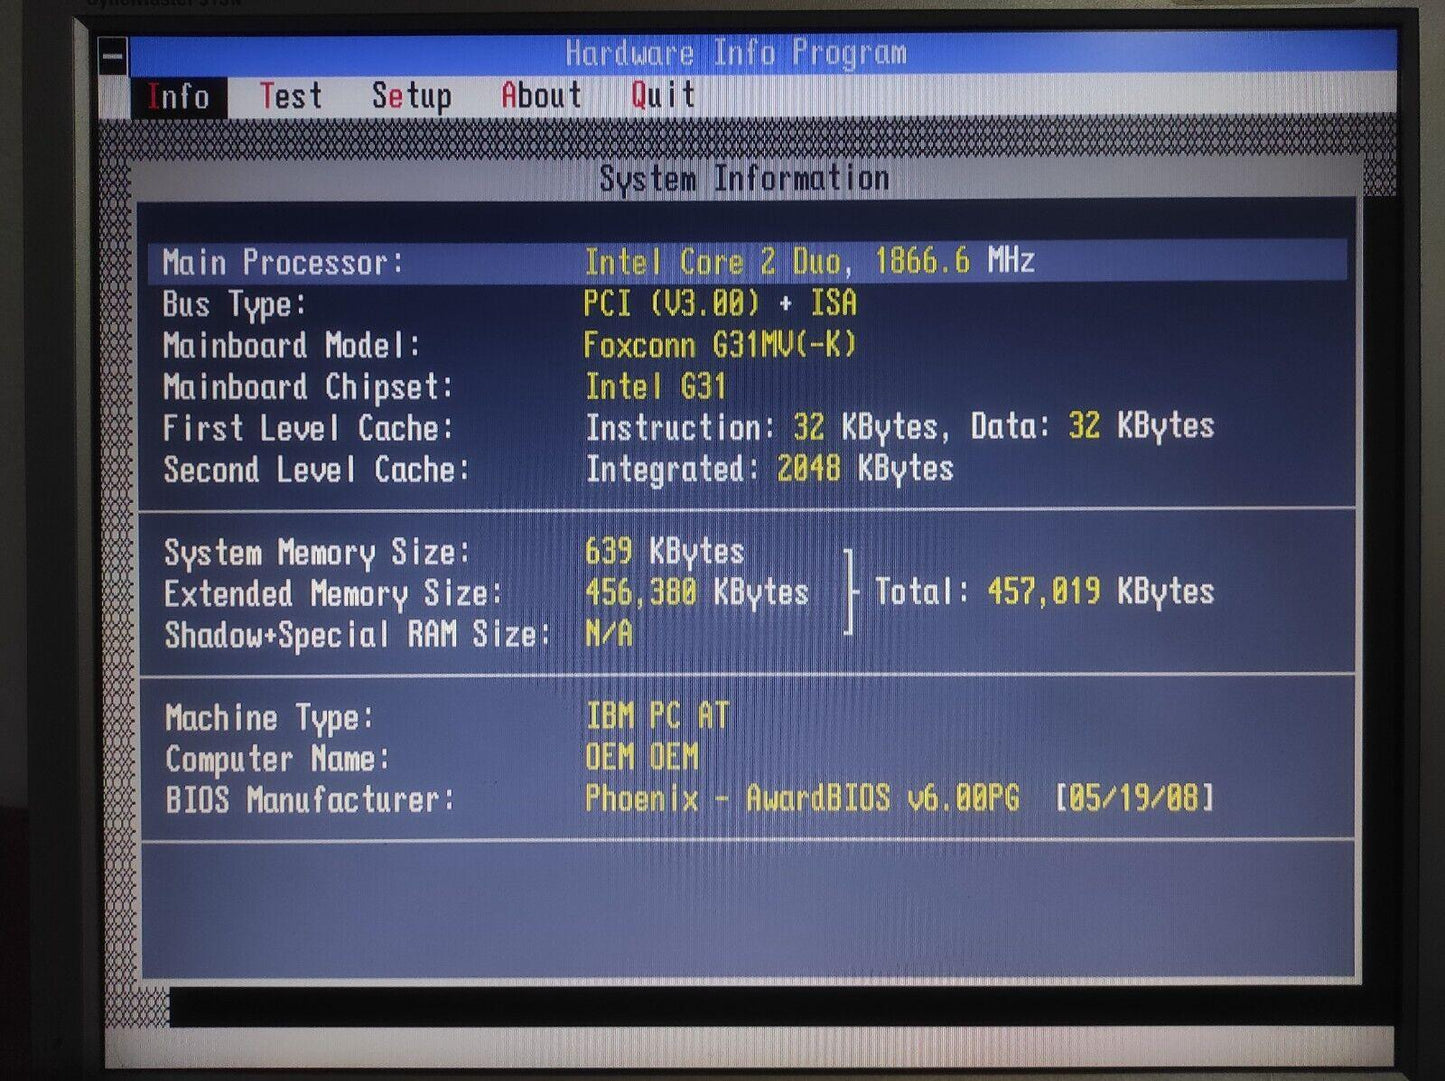Select the First Level Cache label
The height and width of the screenshot is (1081, 1445).
(308, 429)
